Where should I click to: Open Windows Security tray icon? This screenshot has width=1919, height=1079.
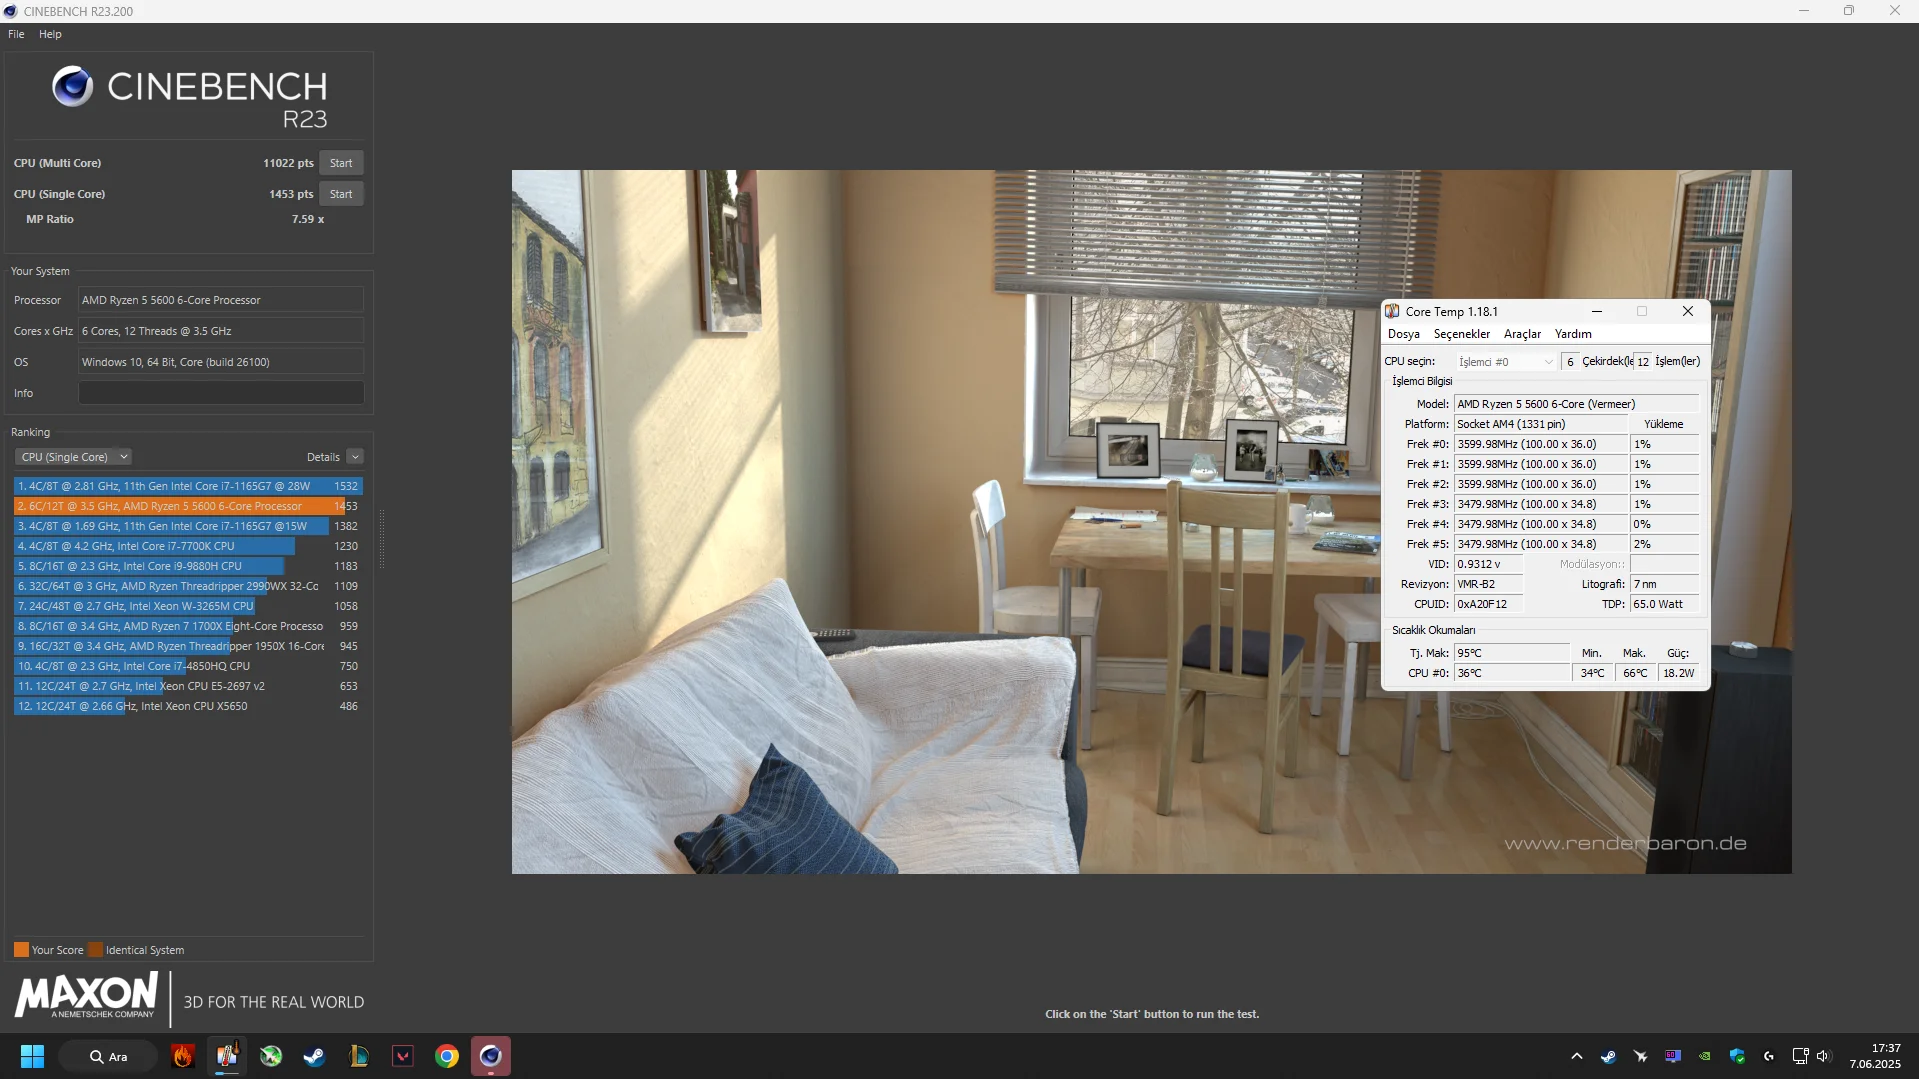tap(1737, 1056)
